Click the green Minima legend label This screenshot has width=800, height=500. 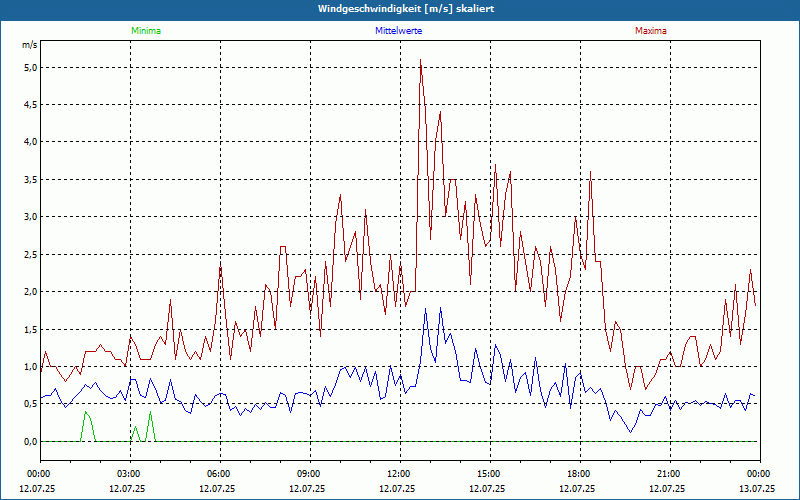pyautogui.click(x=146, y=31)
